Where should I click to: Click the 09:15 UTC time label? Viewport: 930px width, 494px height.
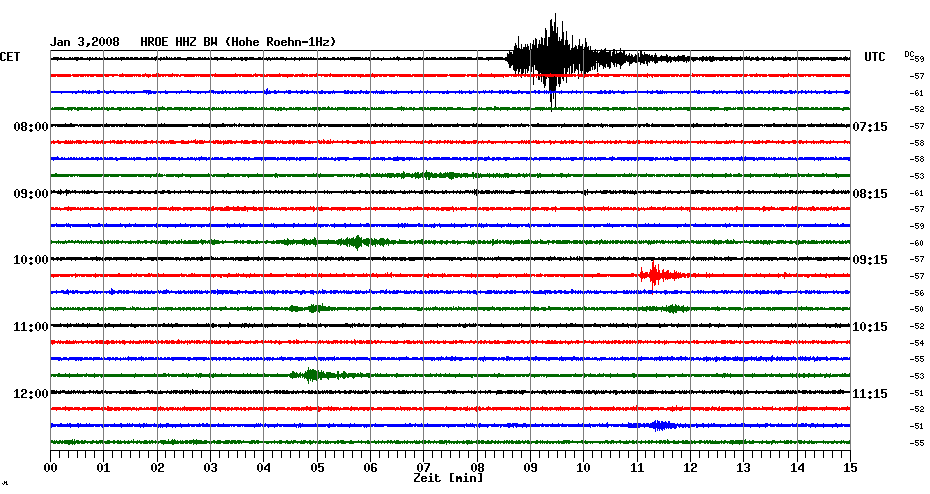coord(870,260)
